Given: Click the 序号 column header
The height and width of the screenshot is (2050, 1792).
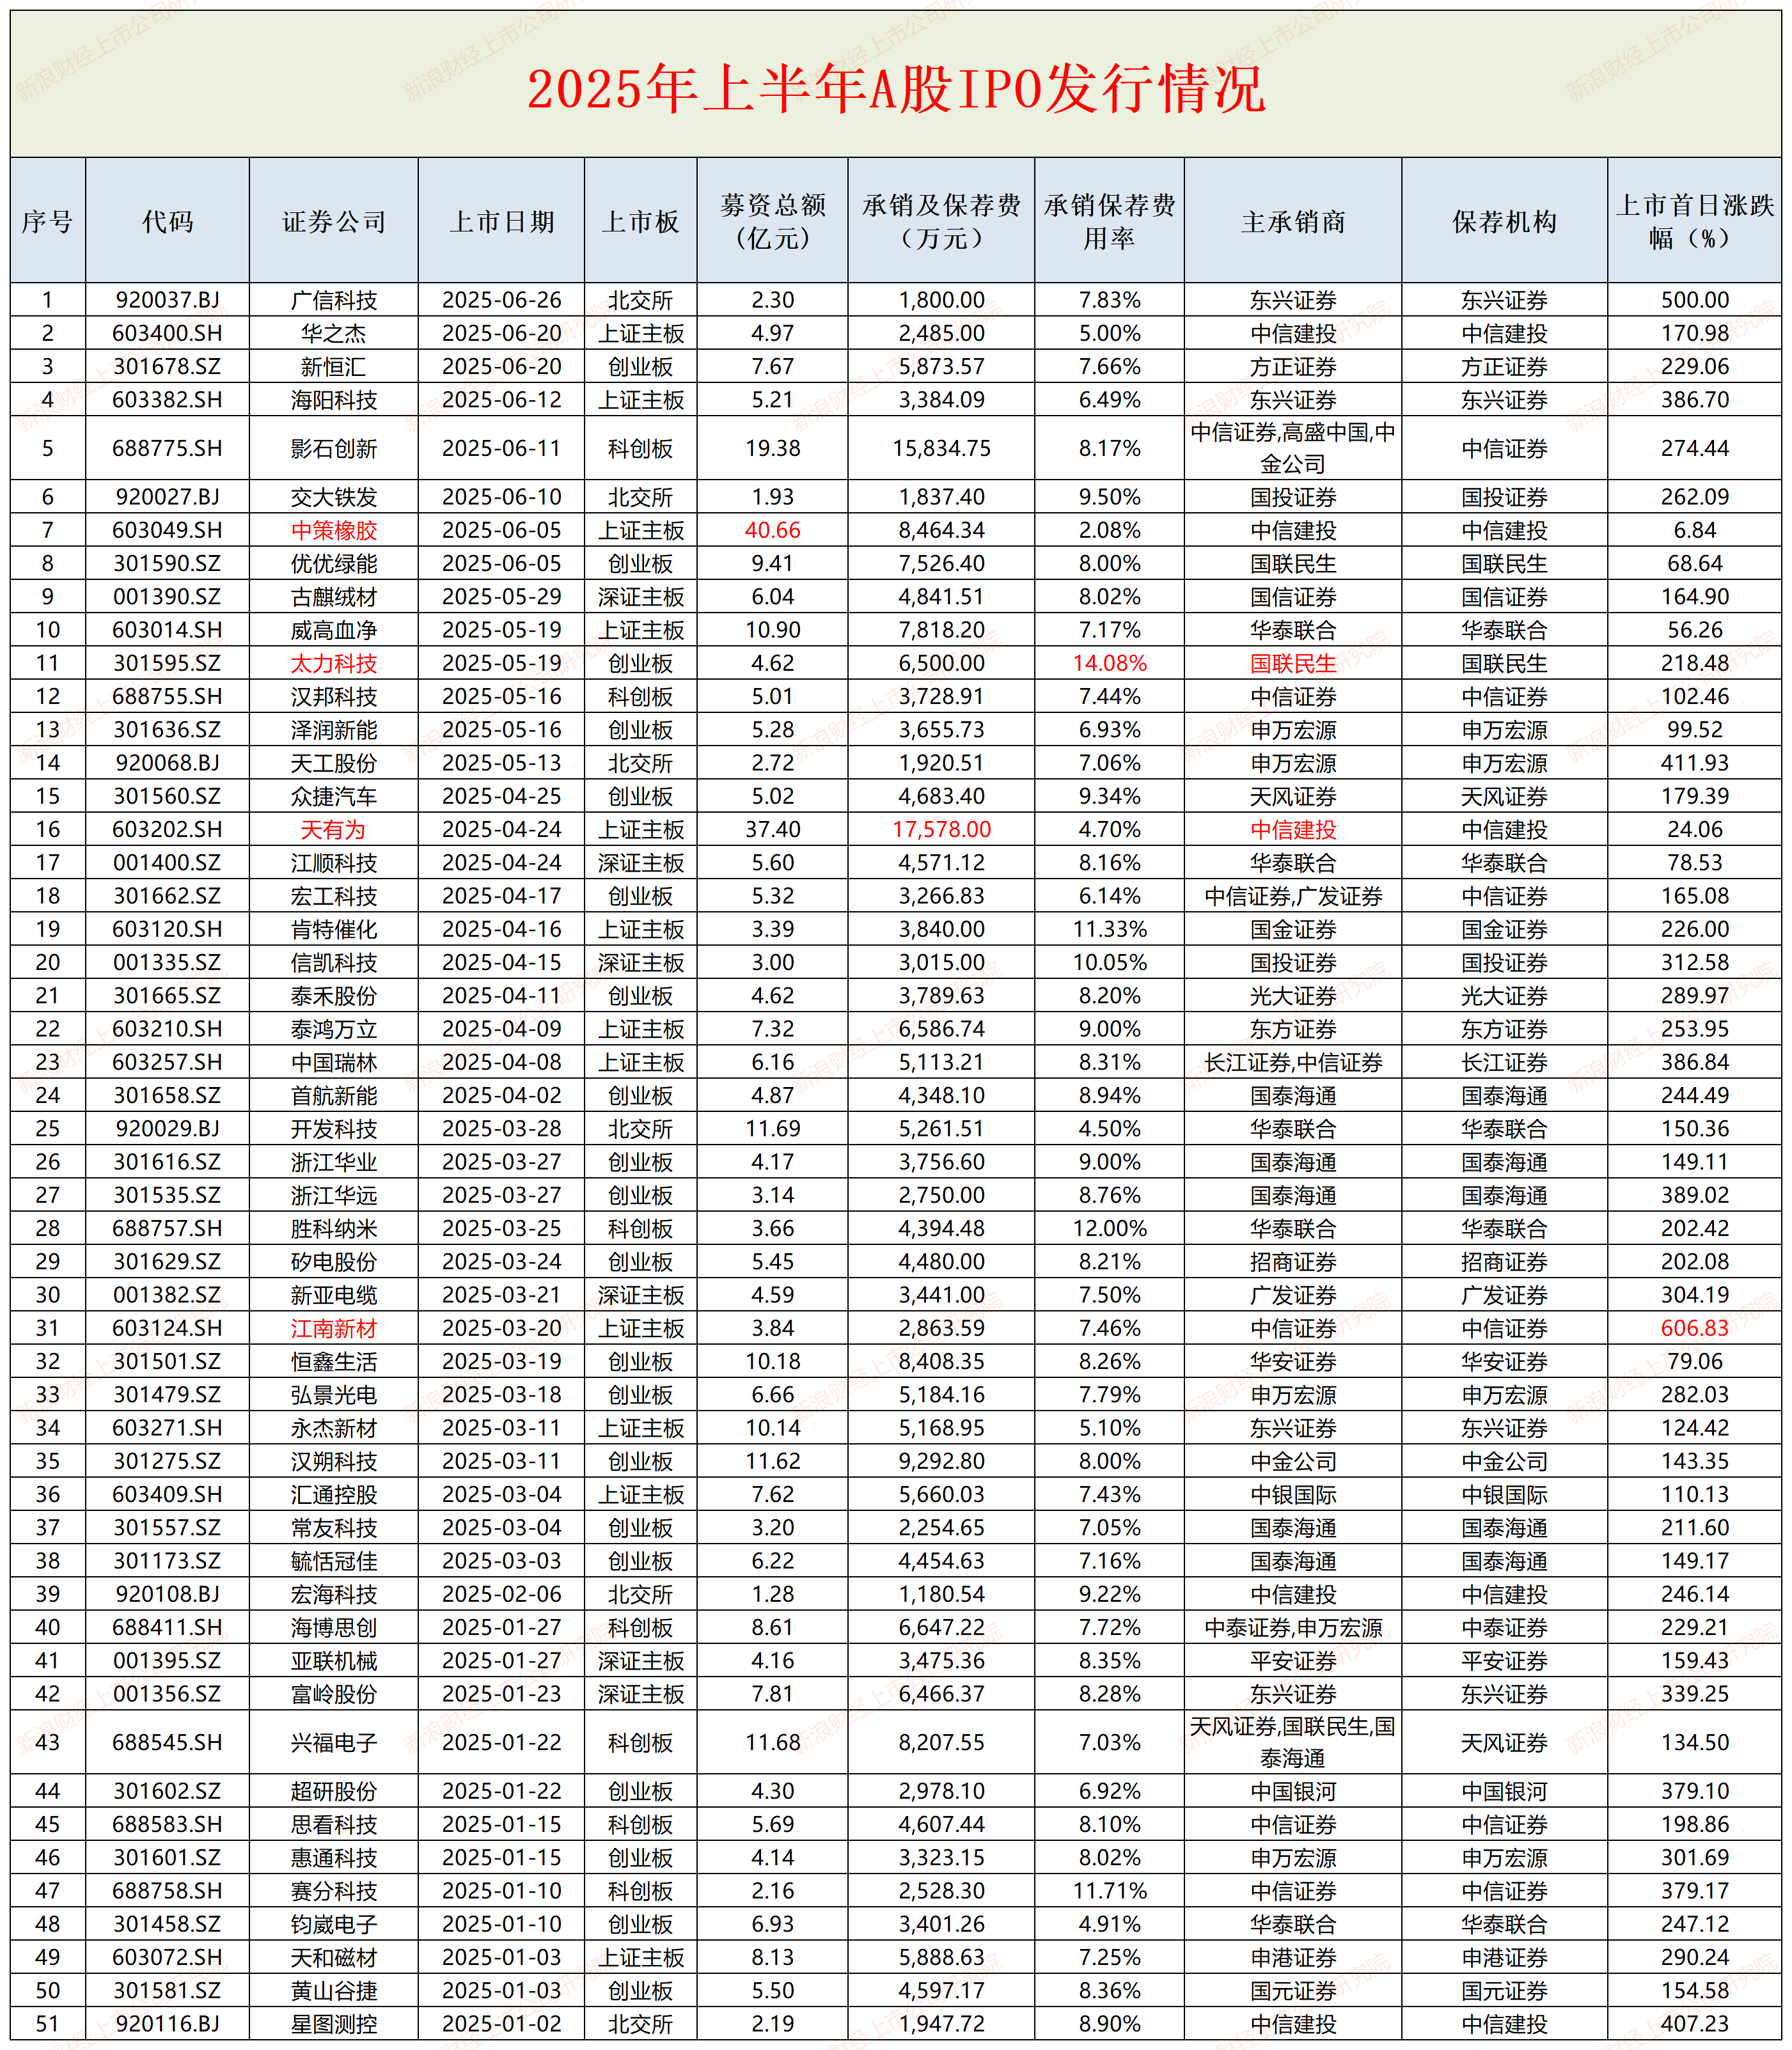Looking at the screenshot, I should [x=47, y=221].
